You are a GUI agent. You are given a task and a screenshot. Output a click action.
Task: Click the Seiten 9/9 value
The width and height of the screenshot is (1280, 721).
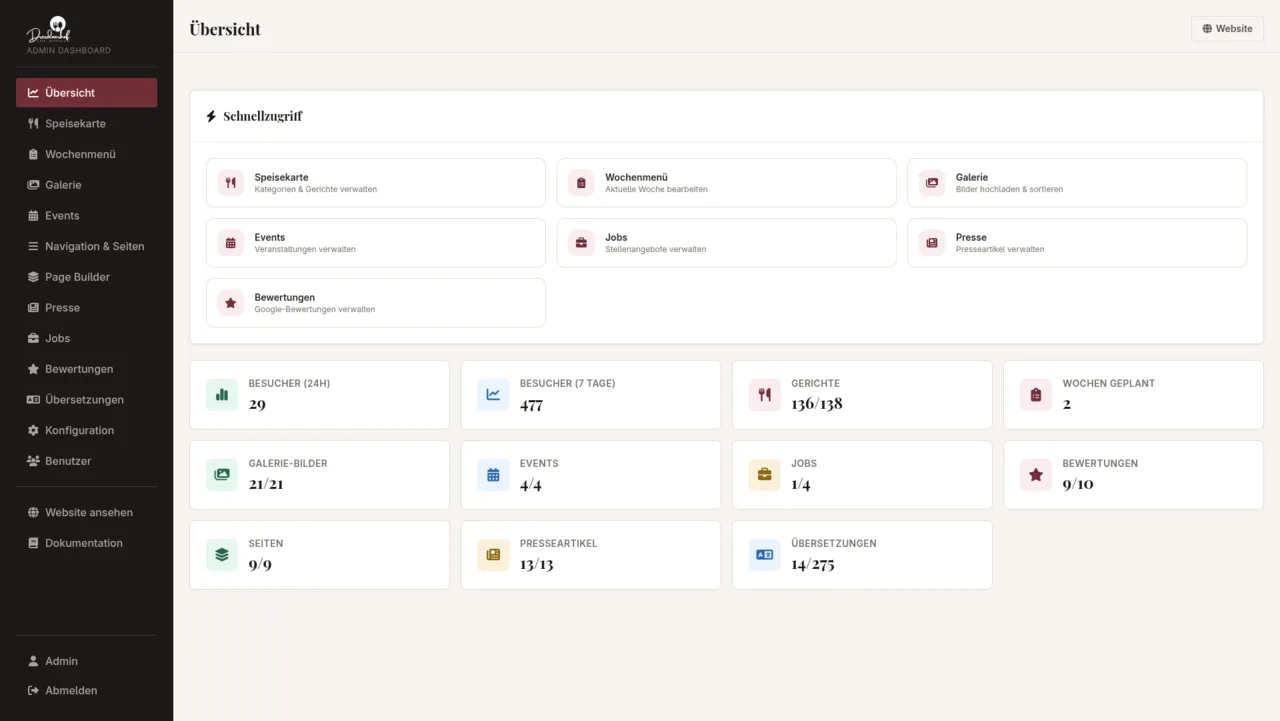(x=260, y=564)
